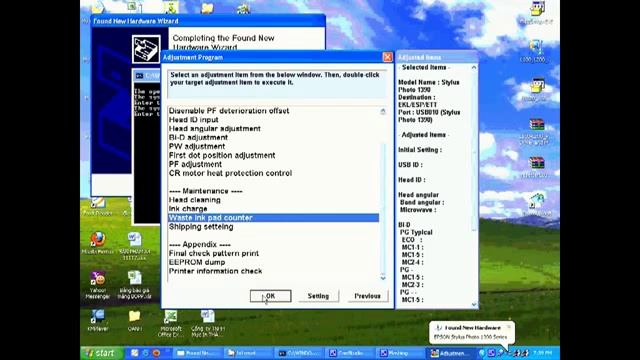Select 'Head angular adjustment'
The image size is (640, 360).
point(215,129)
